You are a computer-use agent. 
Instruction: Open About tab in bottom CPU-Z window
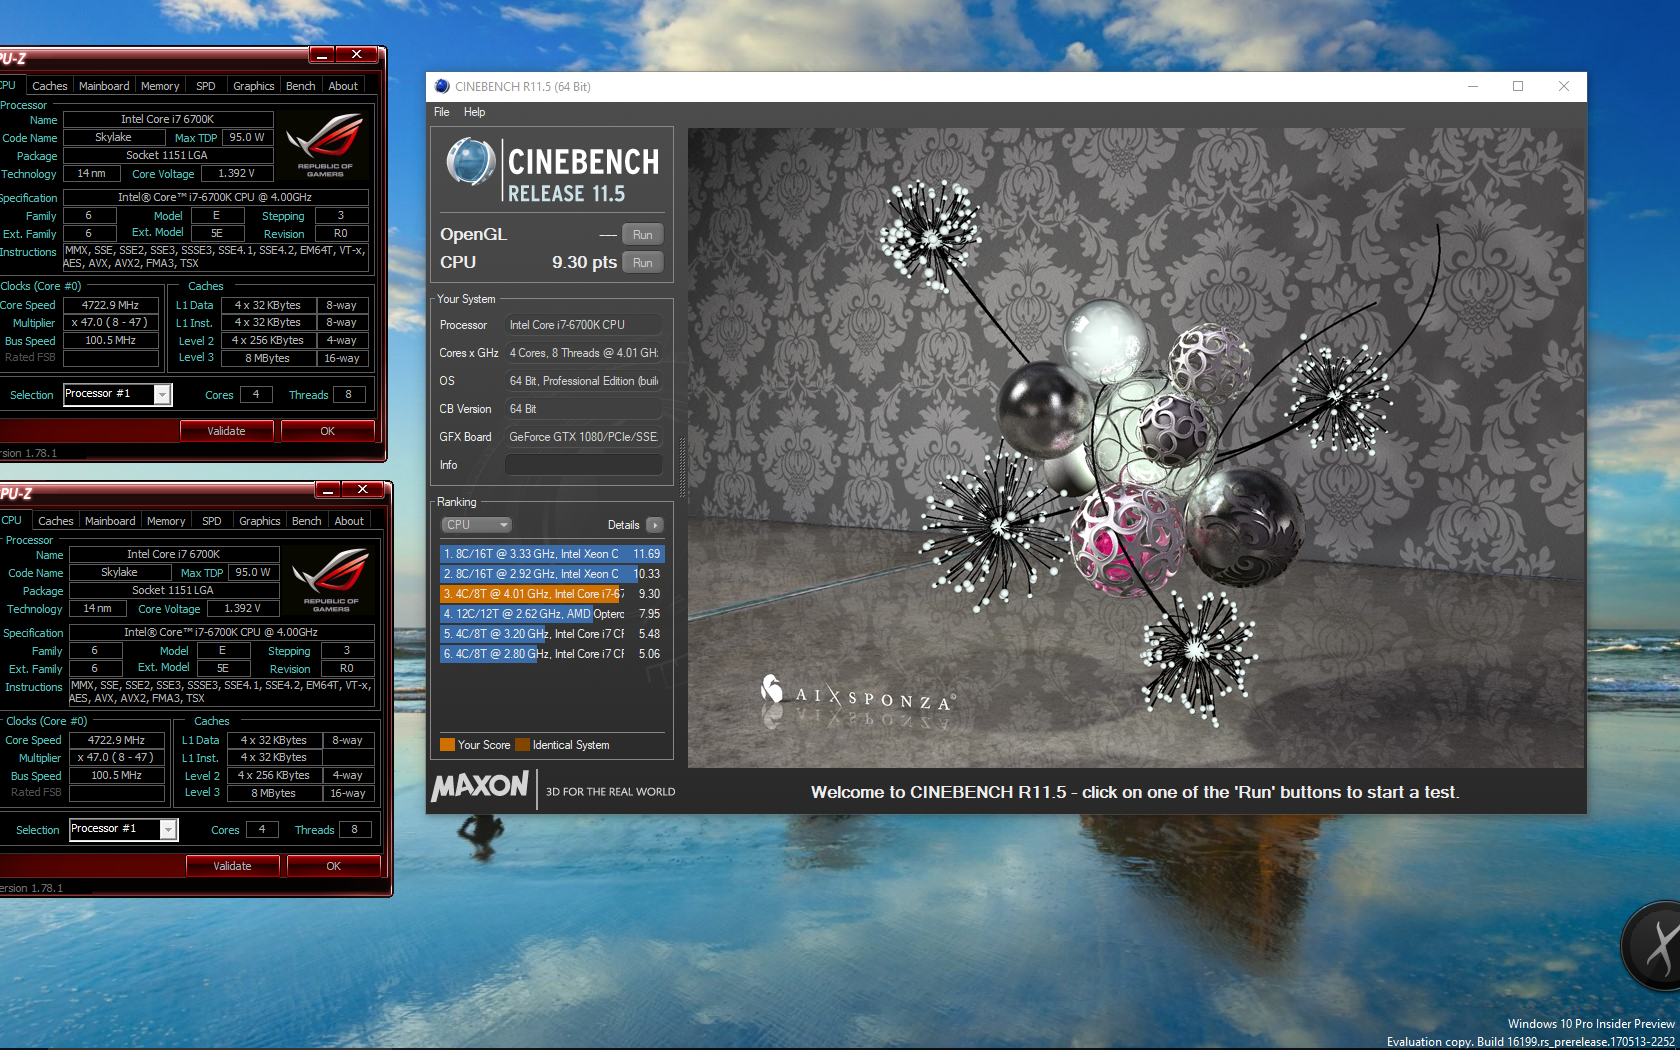point(349,521)
